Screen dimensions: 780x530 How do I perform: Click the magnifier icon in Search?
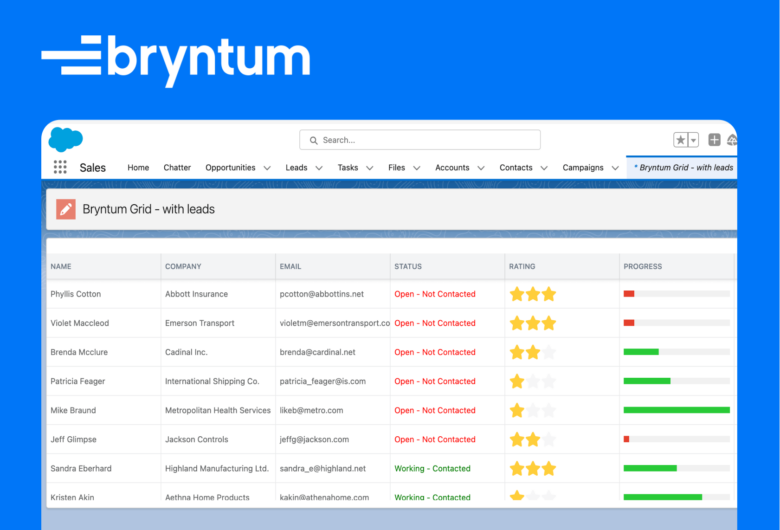[x=313, y=140]
